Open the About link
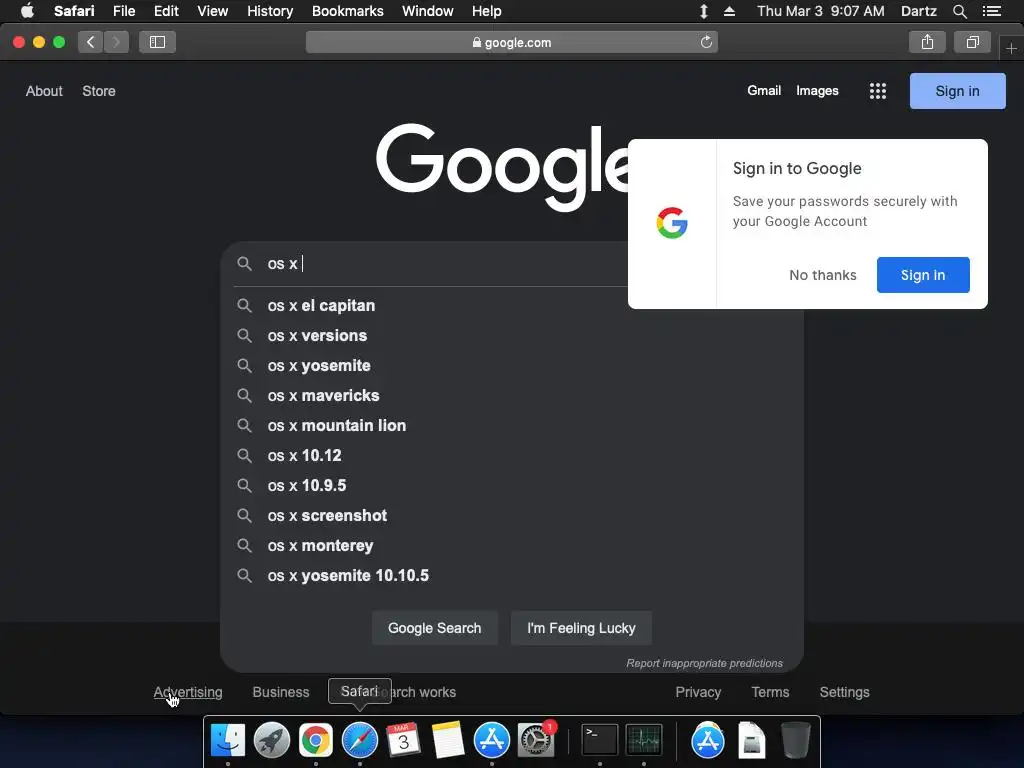Image resolution: width=1024 pixels, height=768 pixels. (x=44, y=91)
